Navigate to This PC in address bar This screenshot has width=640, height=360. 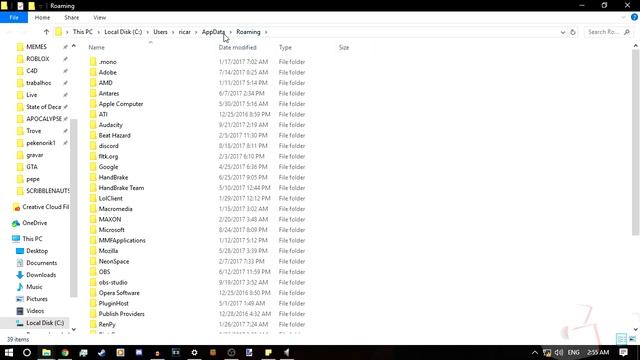82,32
